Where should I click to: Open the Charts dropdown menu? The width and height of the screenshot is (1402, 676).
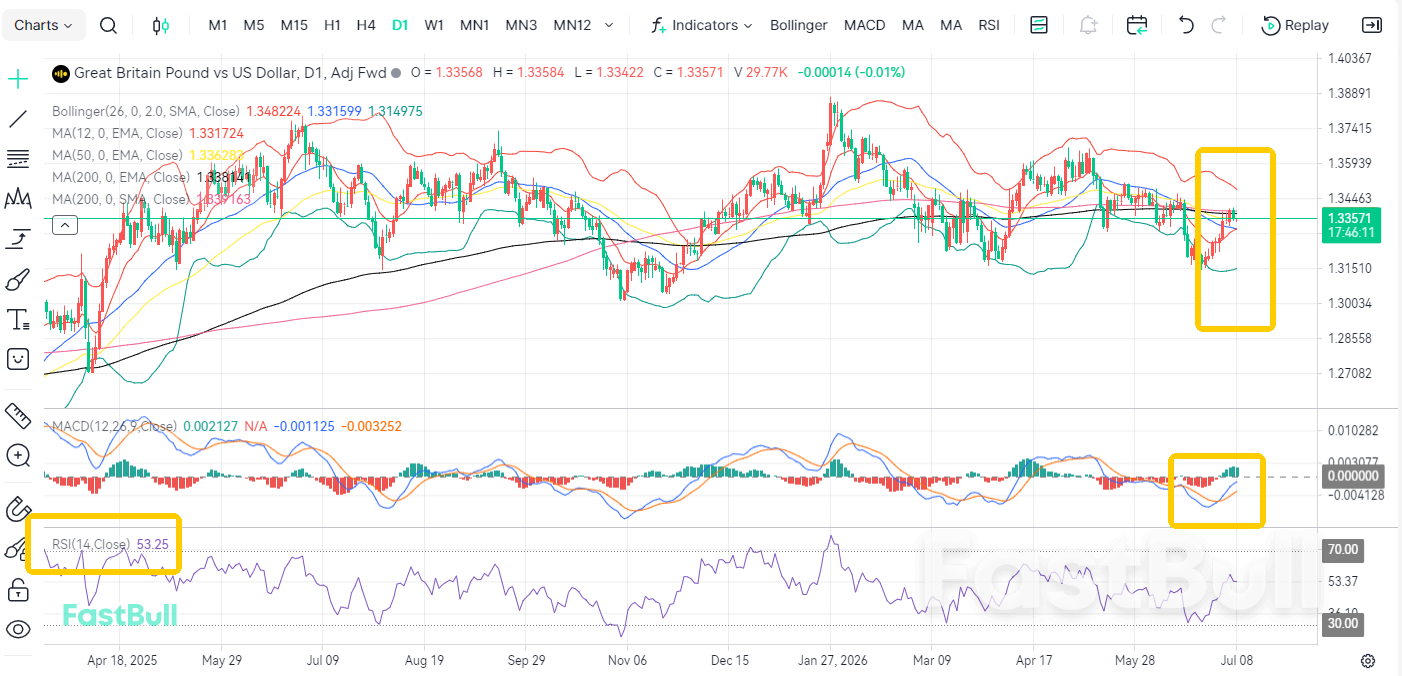tap(44, 25)
